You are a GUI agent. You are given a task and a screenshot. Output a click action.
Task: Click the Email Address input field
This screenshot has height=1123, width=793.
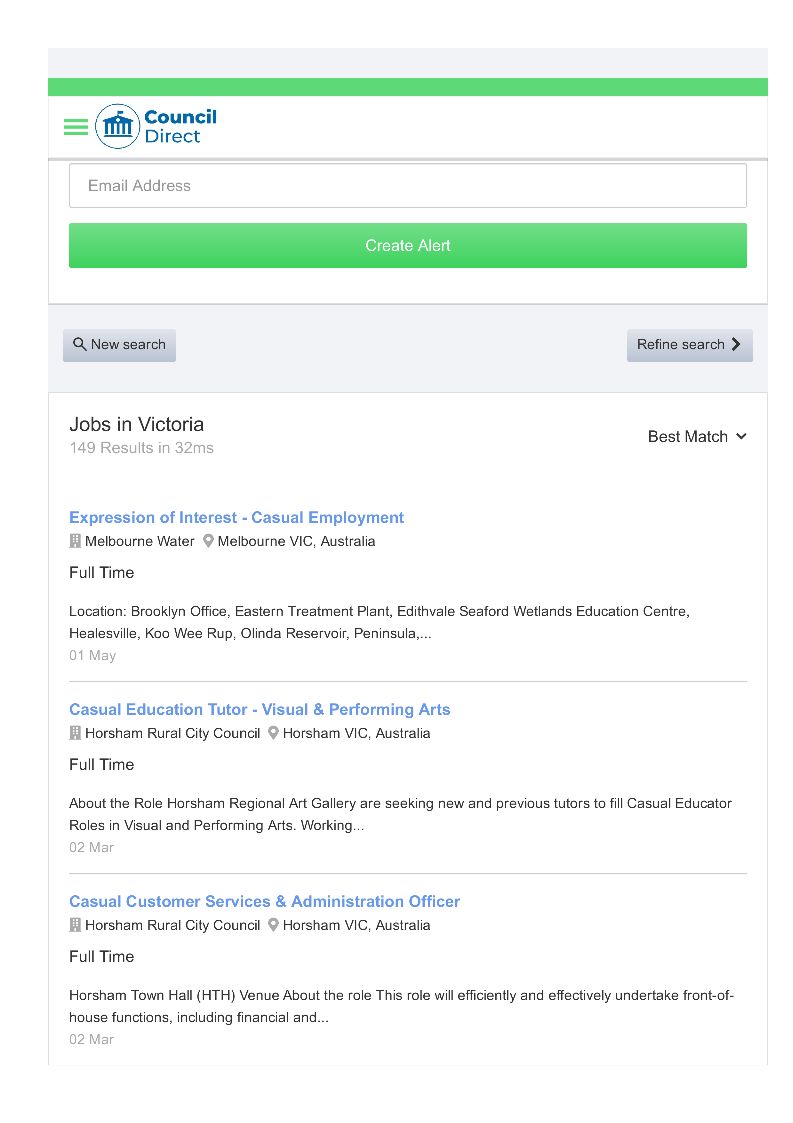click(x=407, y=186)
